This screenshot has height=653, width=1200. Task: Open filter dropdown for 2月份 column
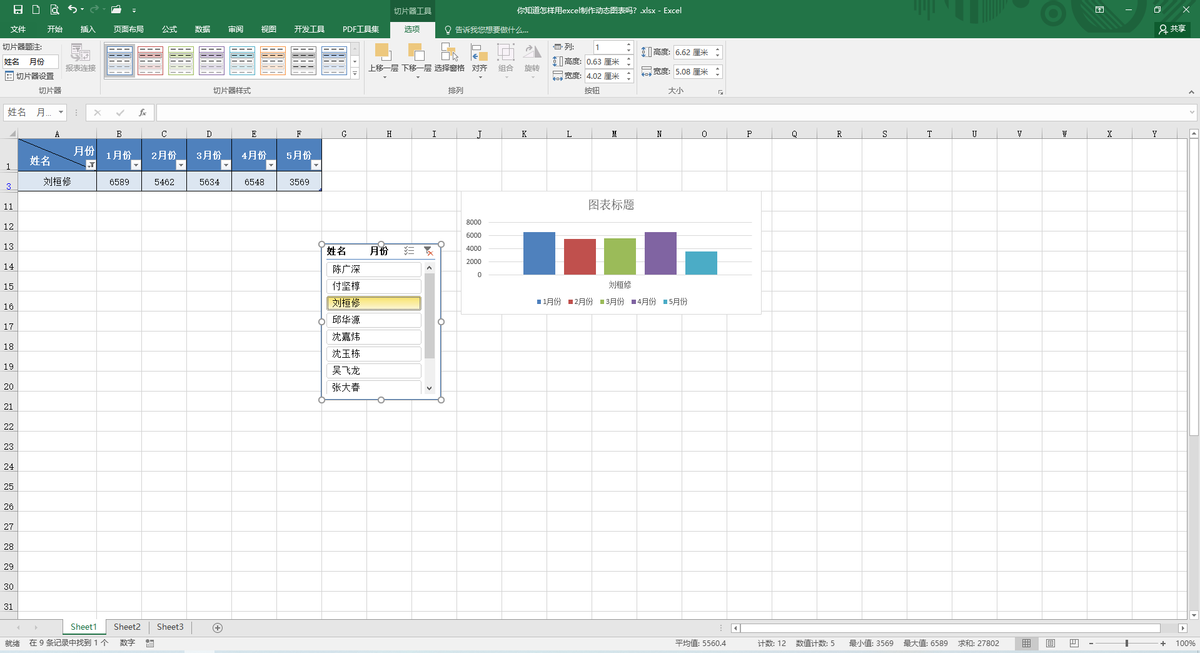[180, 165]
